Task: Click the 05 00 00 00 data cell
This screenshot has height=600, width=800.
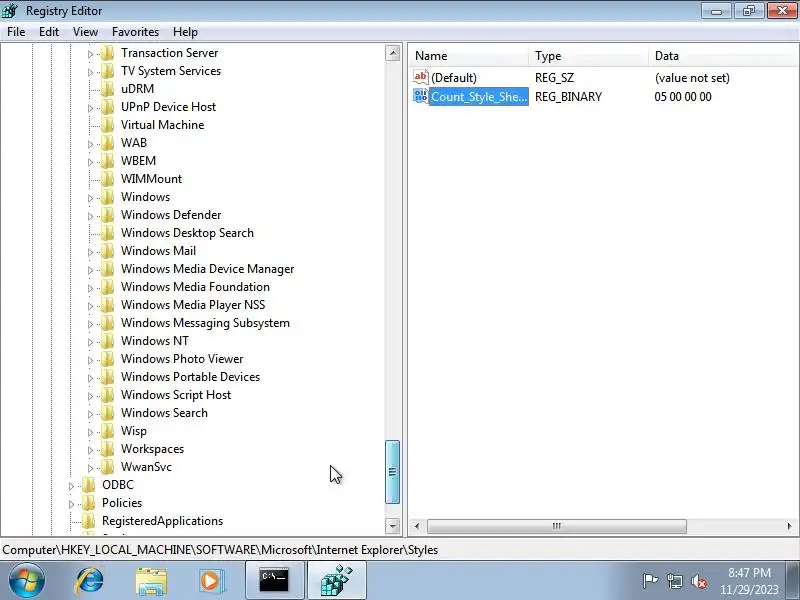Action: point(683,96)
